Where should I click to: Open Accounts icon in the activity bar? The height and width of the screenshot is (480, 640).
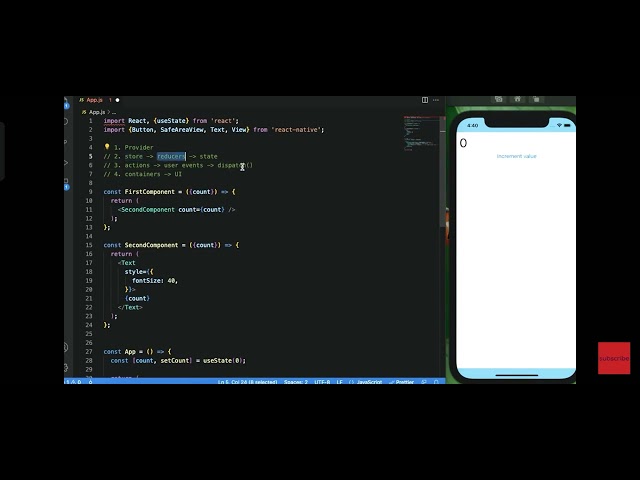tap(66, 348)
